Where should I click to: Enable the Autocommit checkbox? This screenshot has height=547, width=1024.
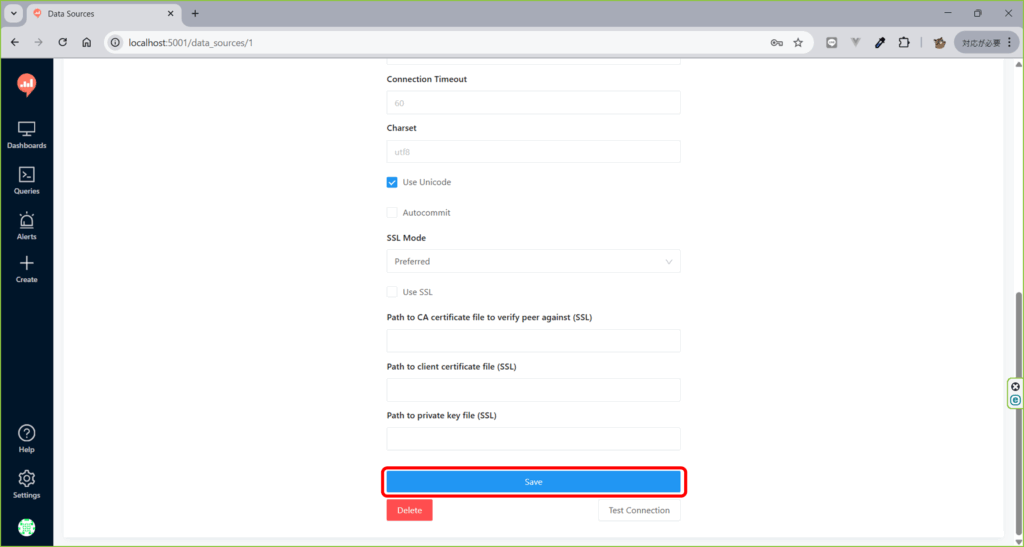[x=392, y=213]
